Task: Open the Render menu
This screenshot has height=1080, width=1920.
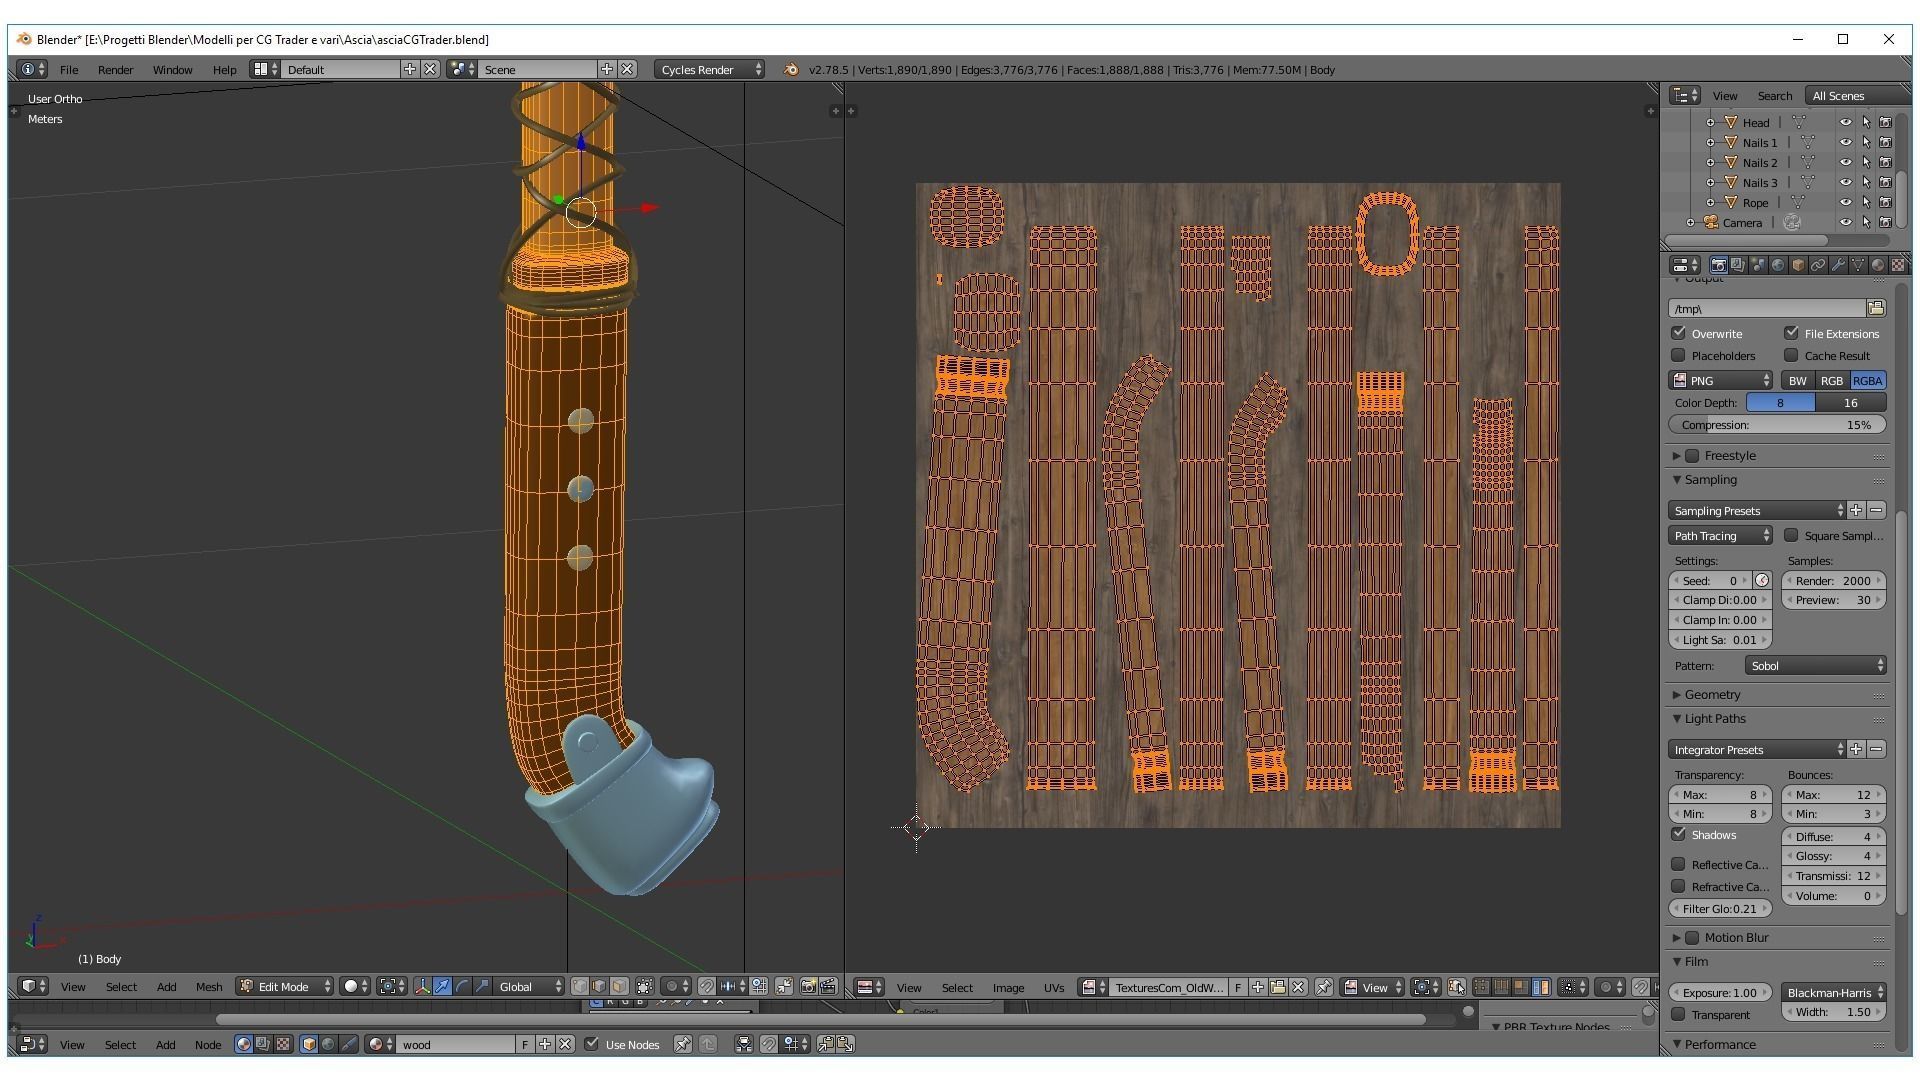Action: (115, 69)
